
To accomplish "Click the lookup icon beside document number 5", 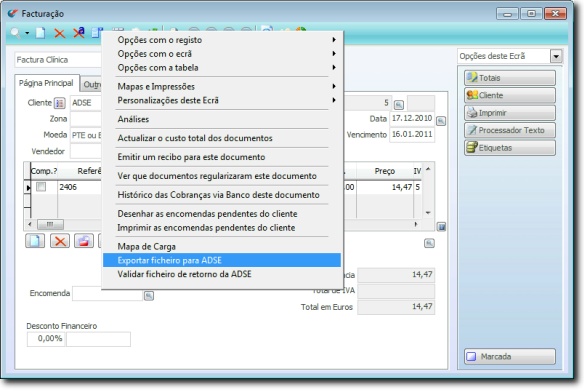I will (x=399, y=105).
